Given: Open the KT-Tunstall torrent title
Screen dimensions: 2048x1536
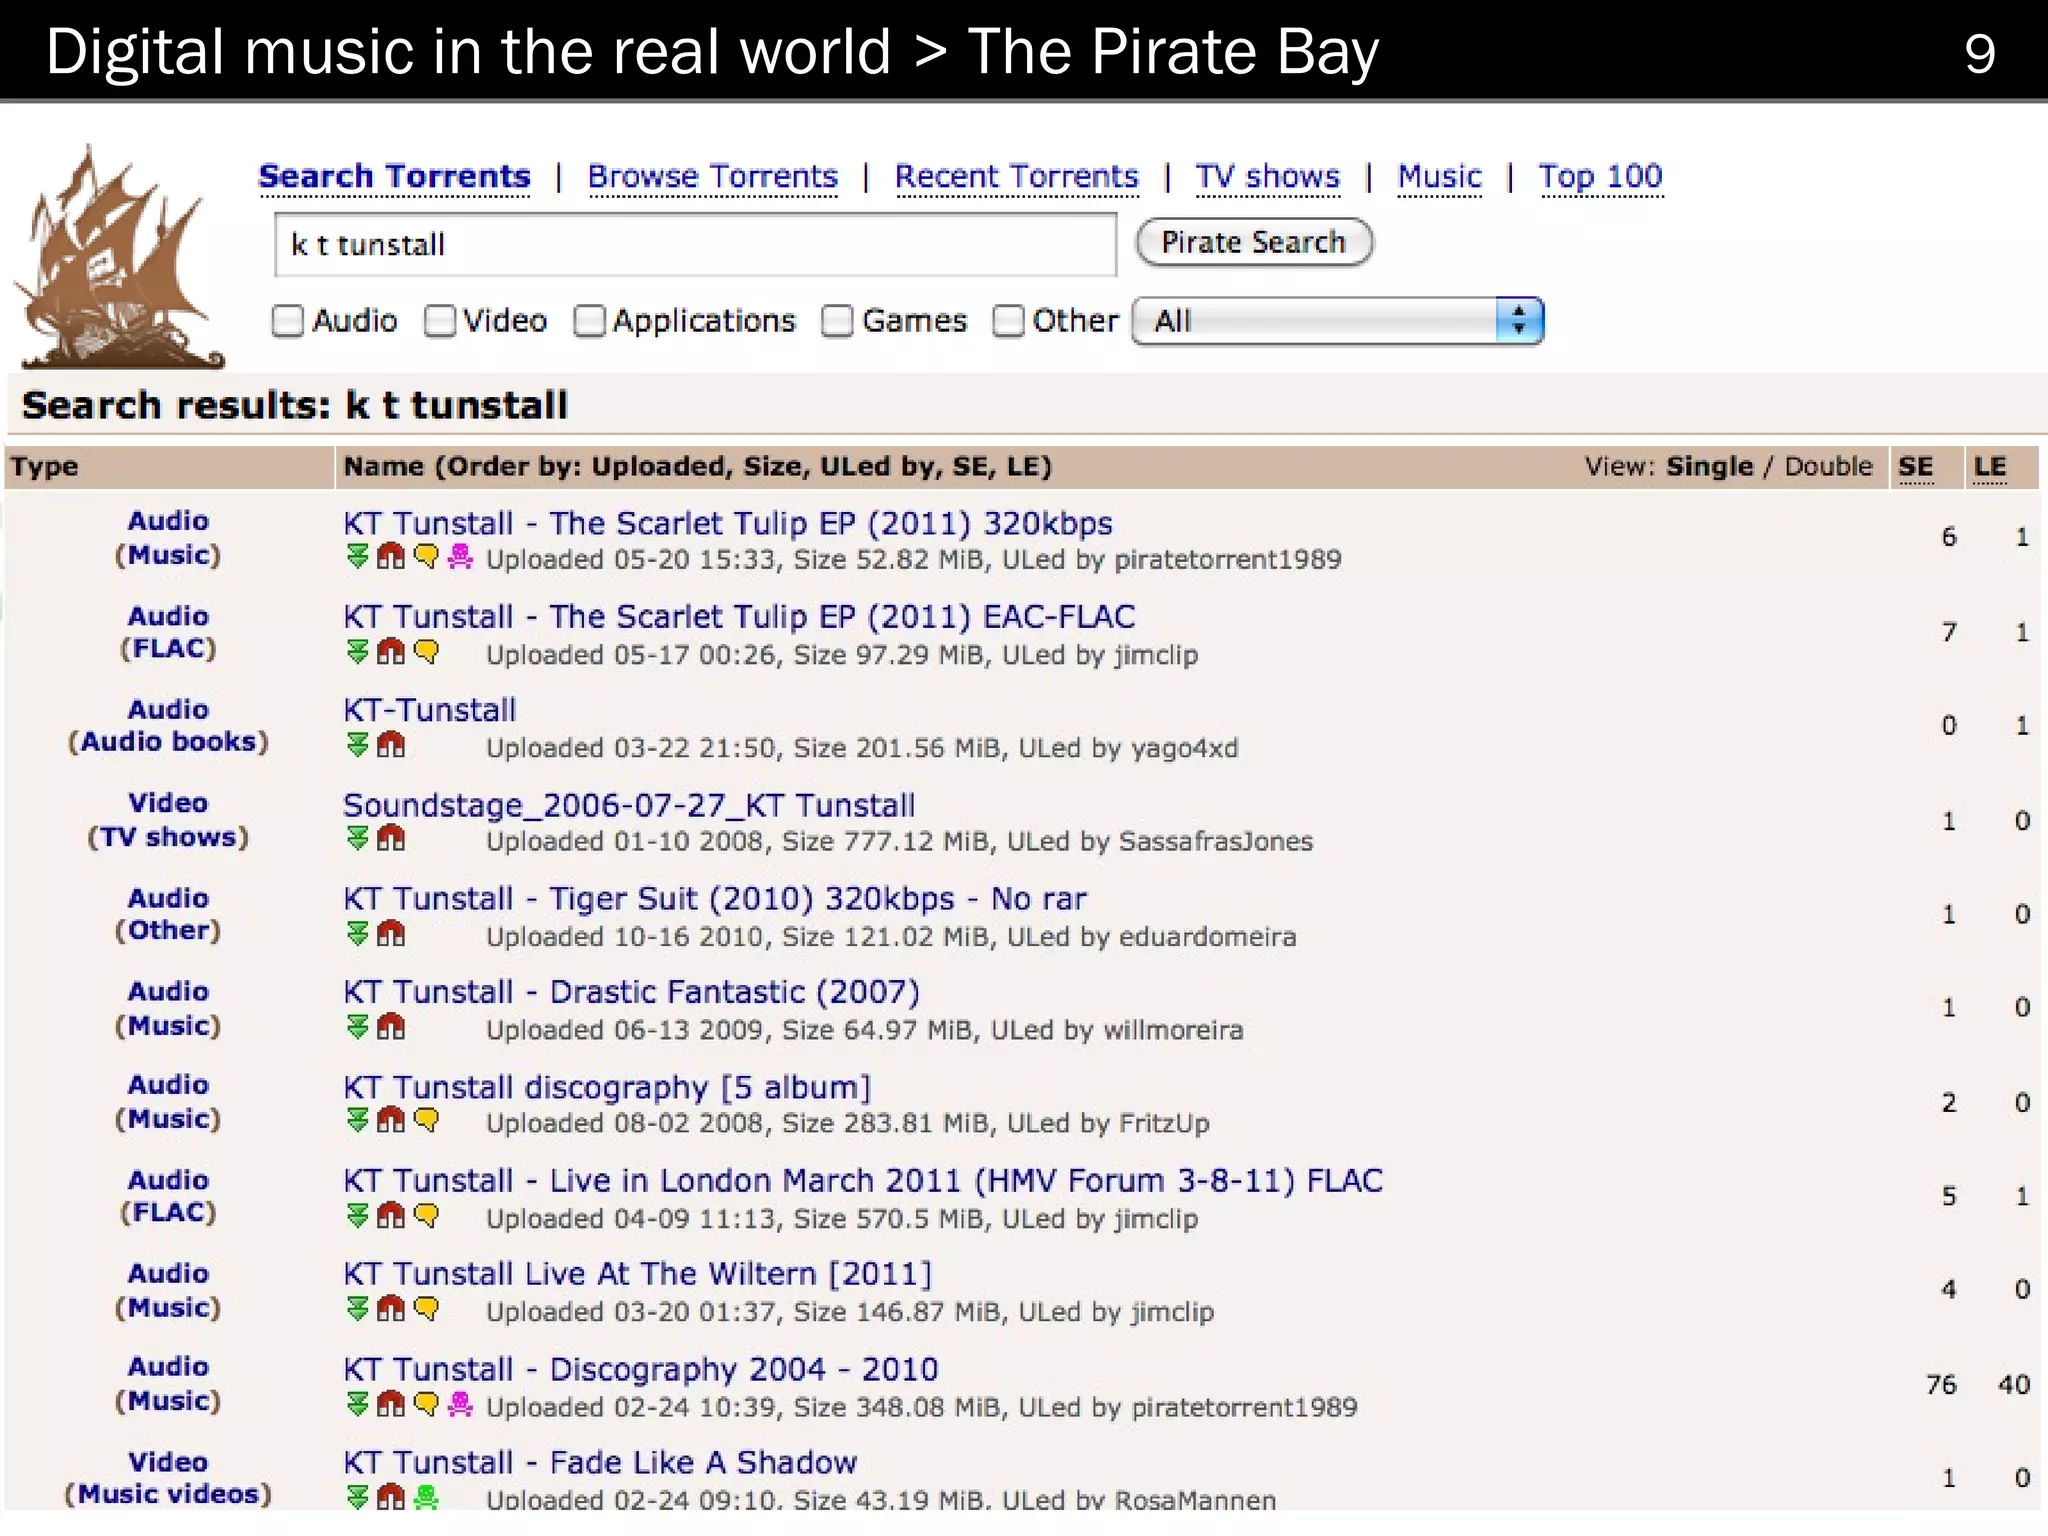Looking at the screenshot, I should 430,710.
